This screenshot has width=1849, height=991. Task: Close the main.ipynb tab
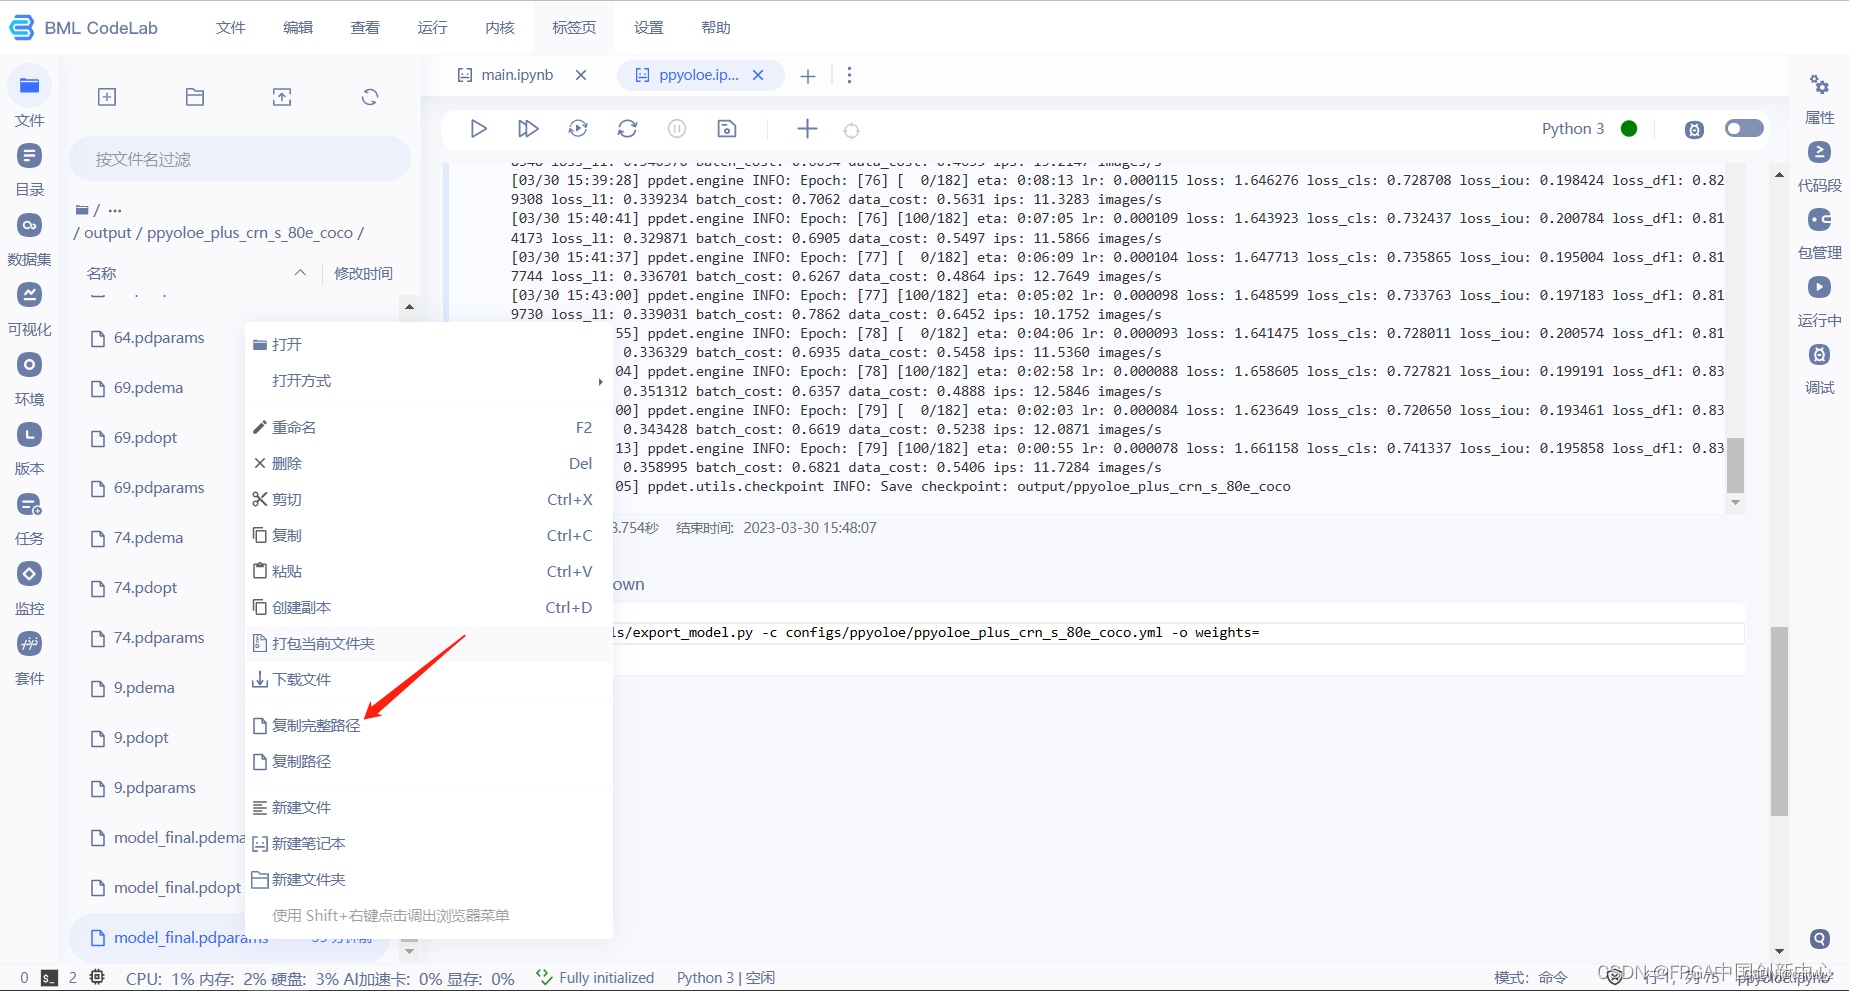[581, 75]
